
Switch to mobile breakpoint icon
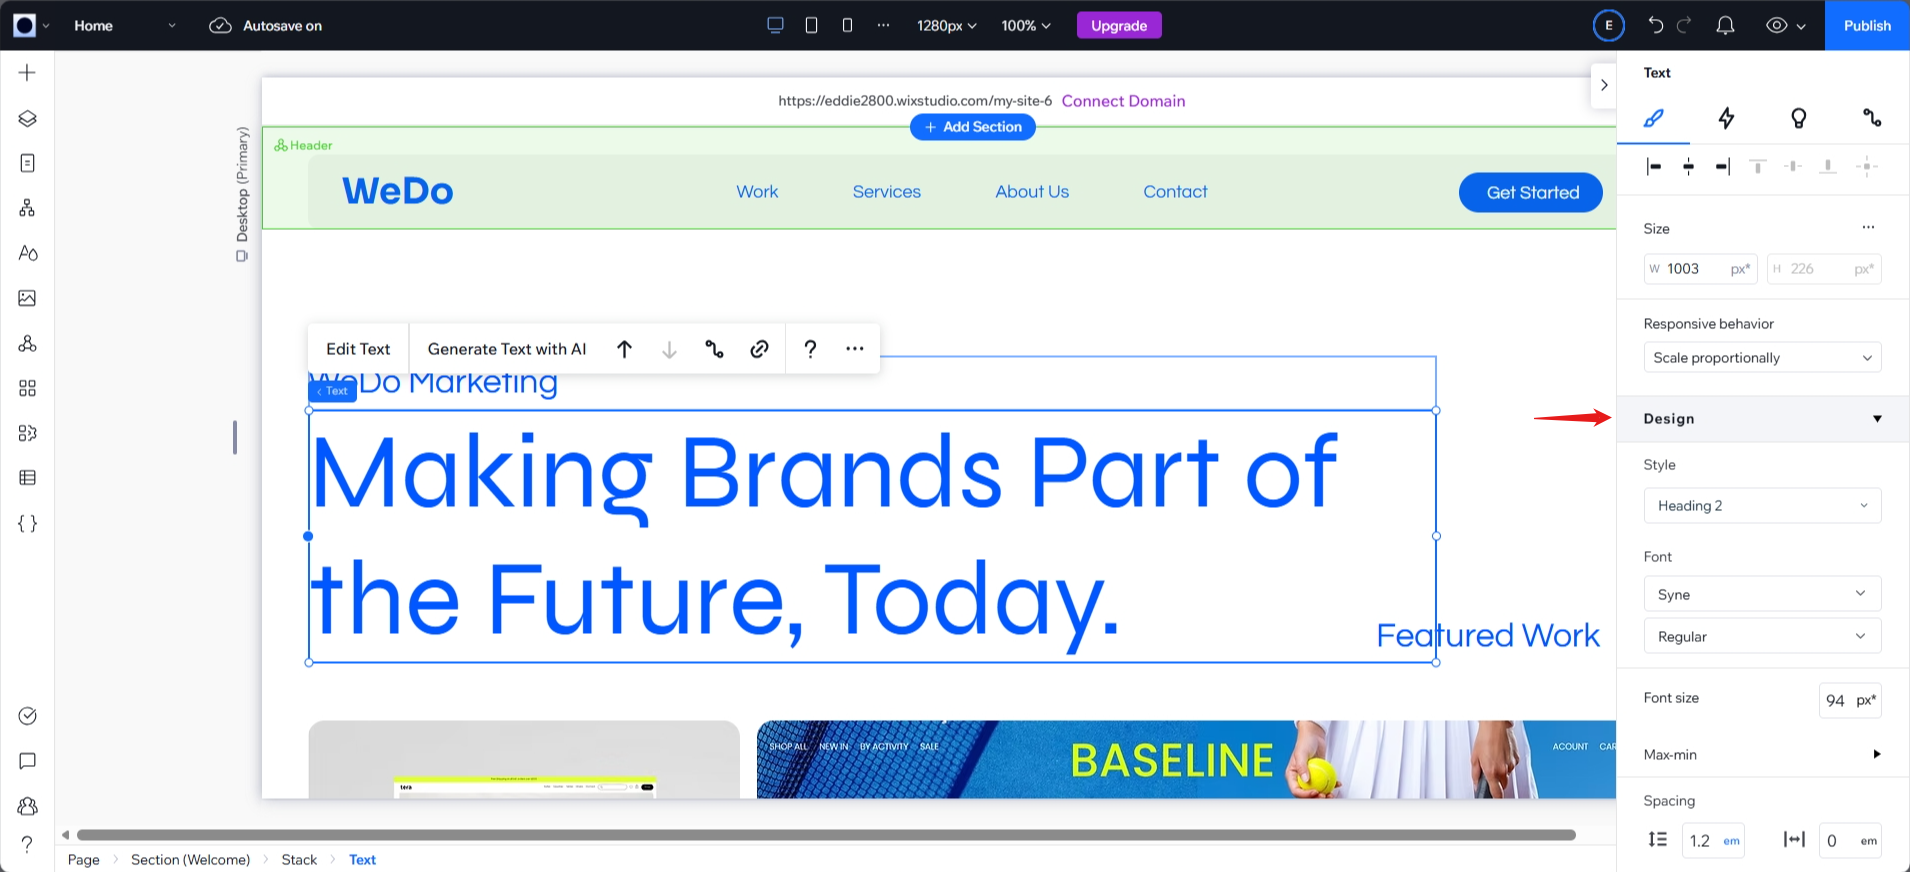point(847,25)
